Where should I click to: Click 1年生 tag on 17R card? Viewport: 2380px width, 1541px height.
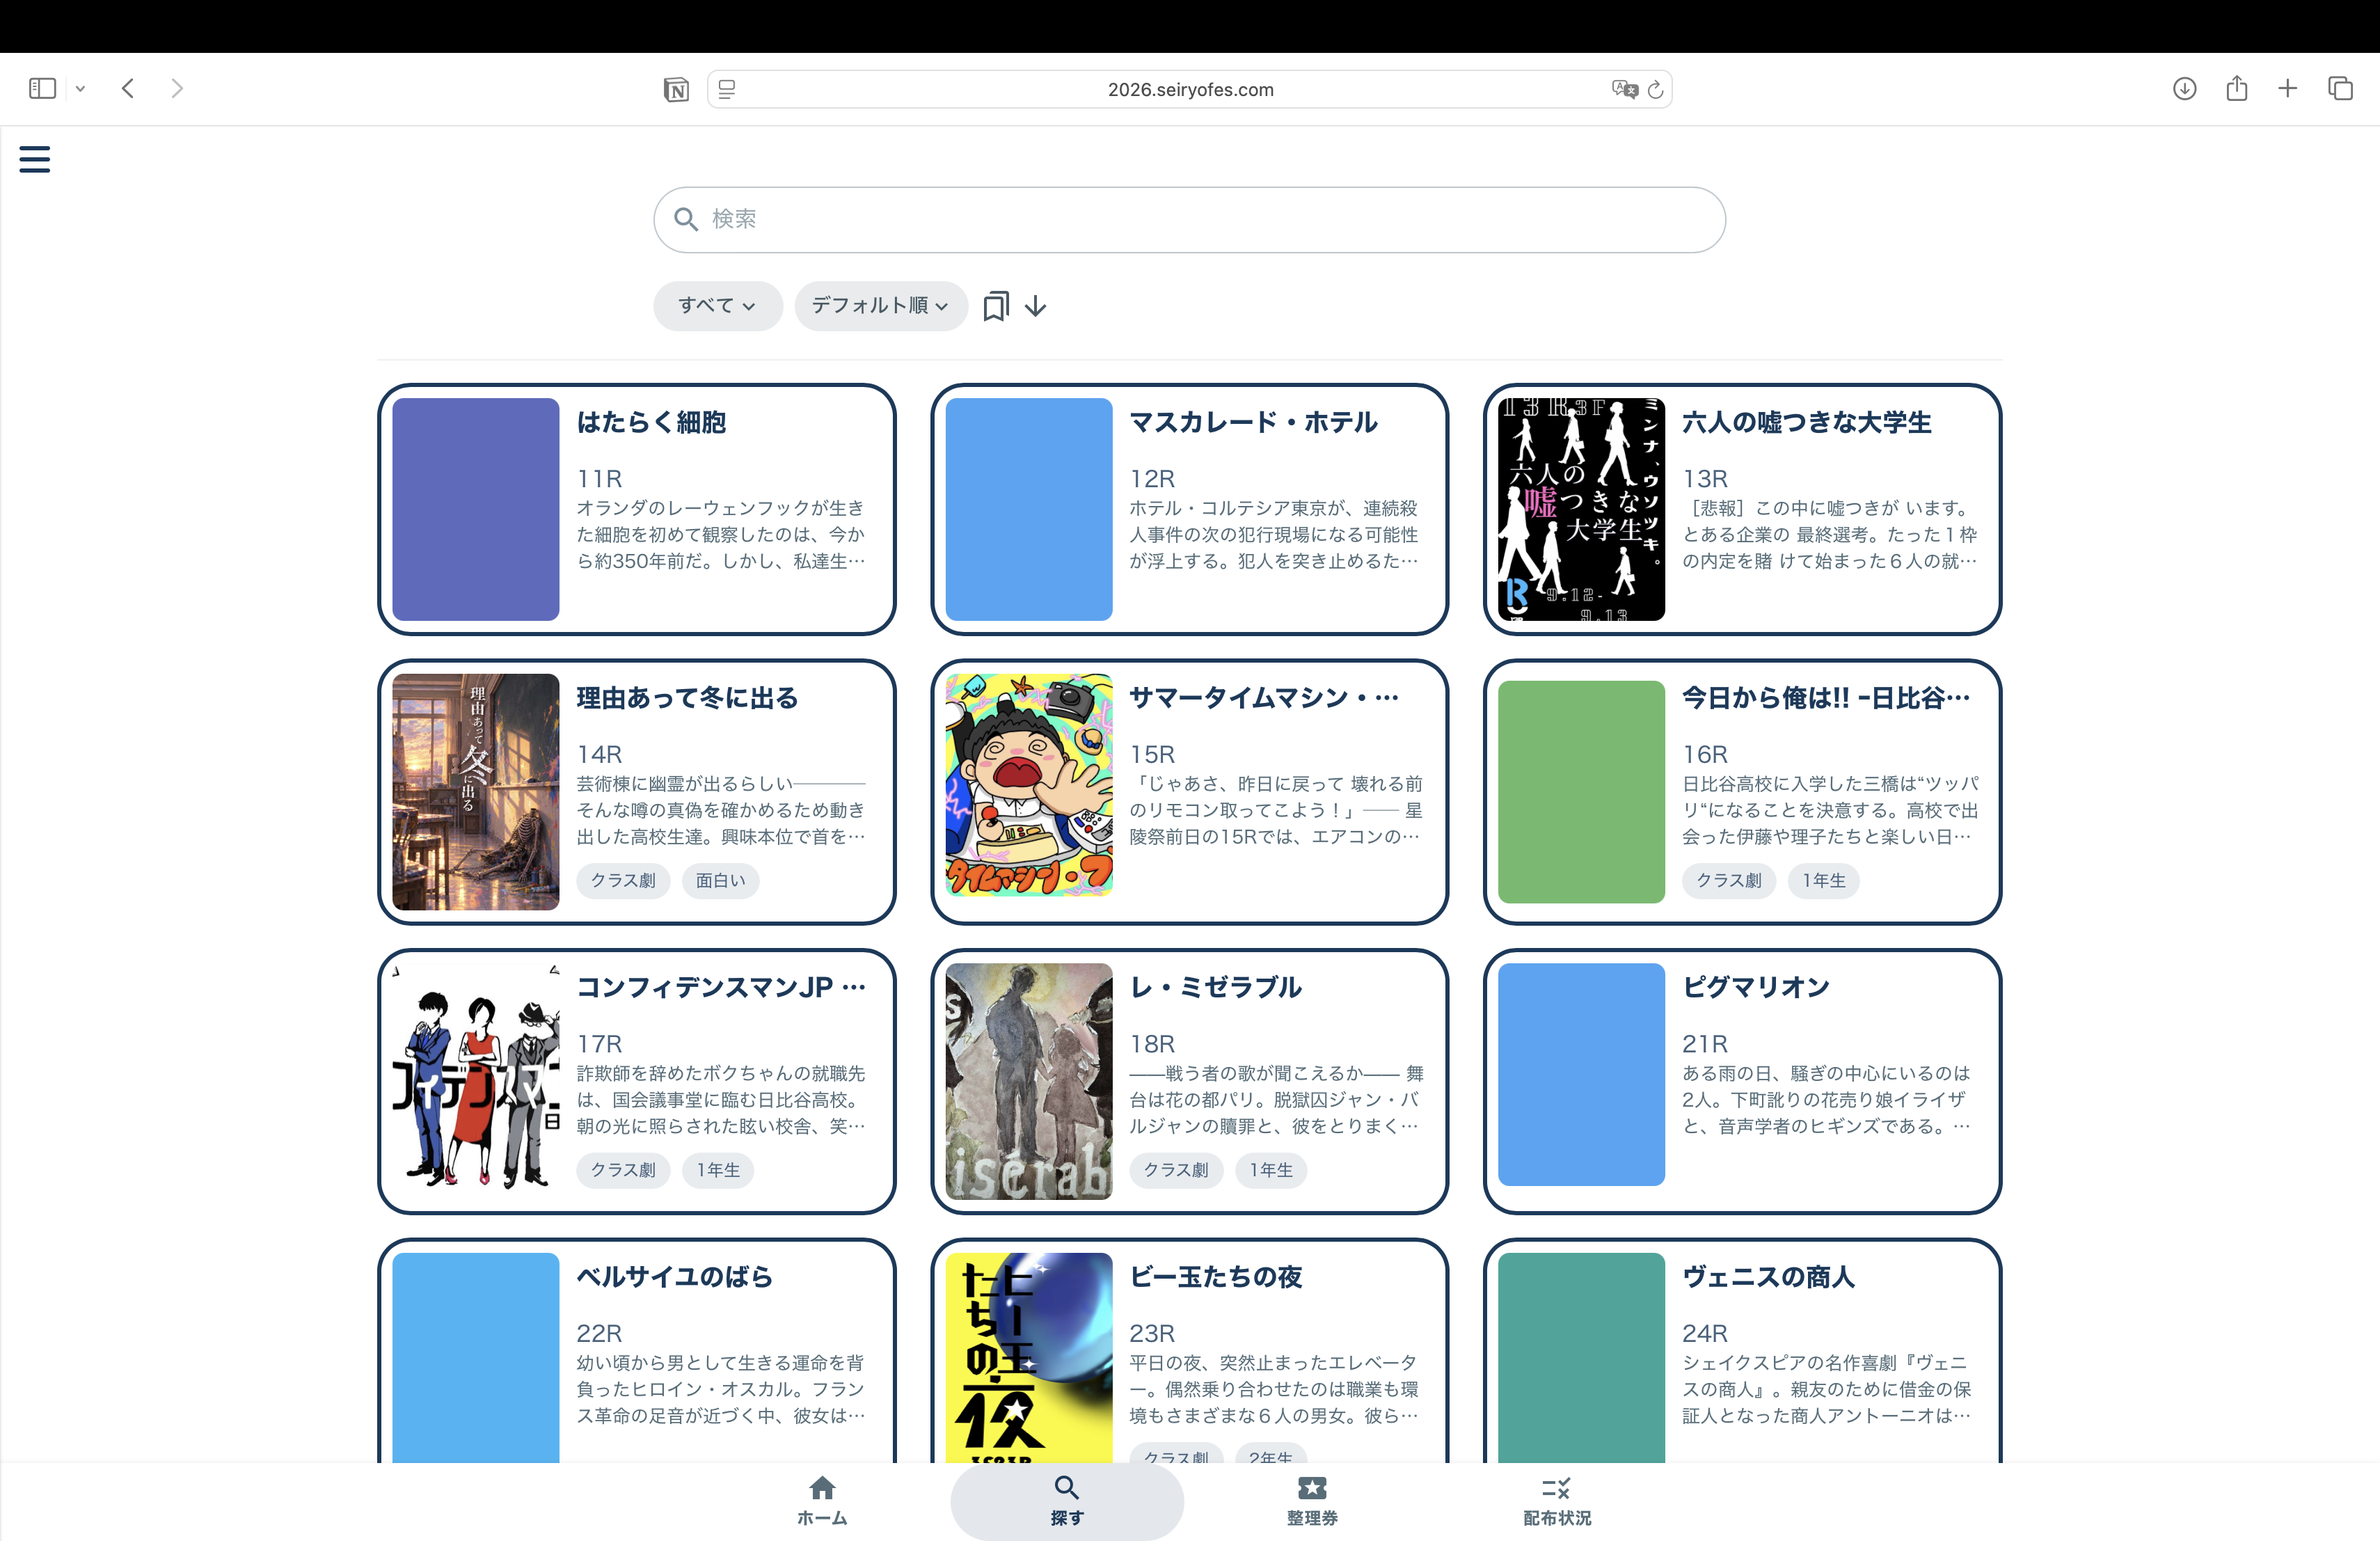pyautogui.click(x=718, y=1170)
